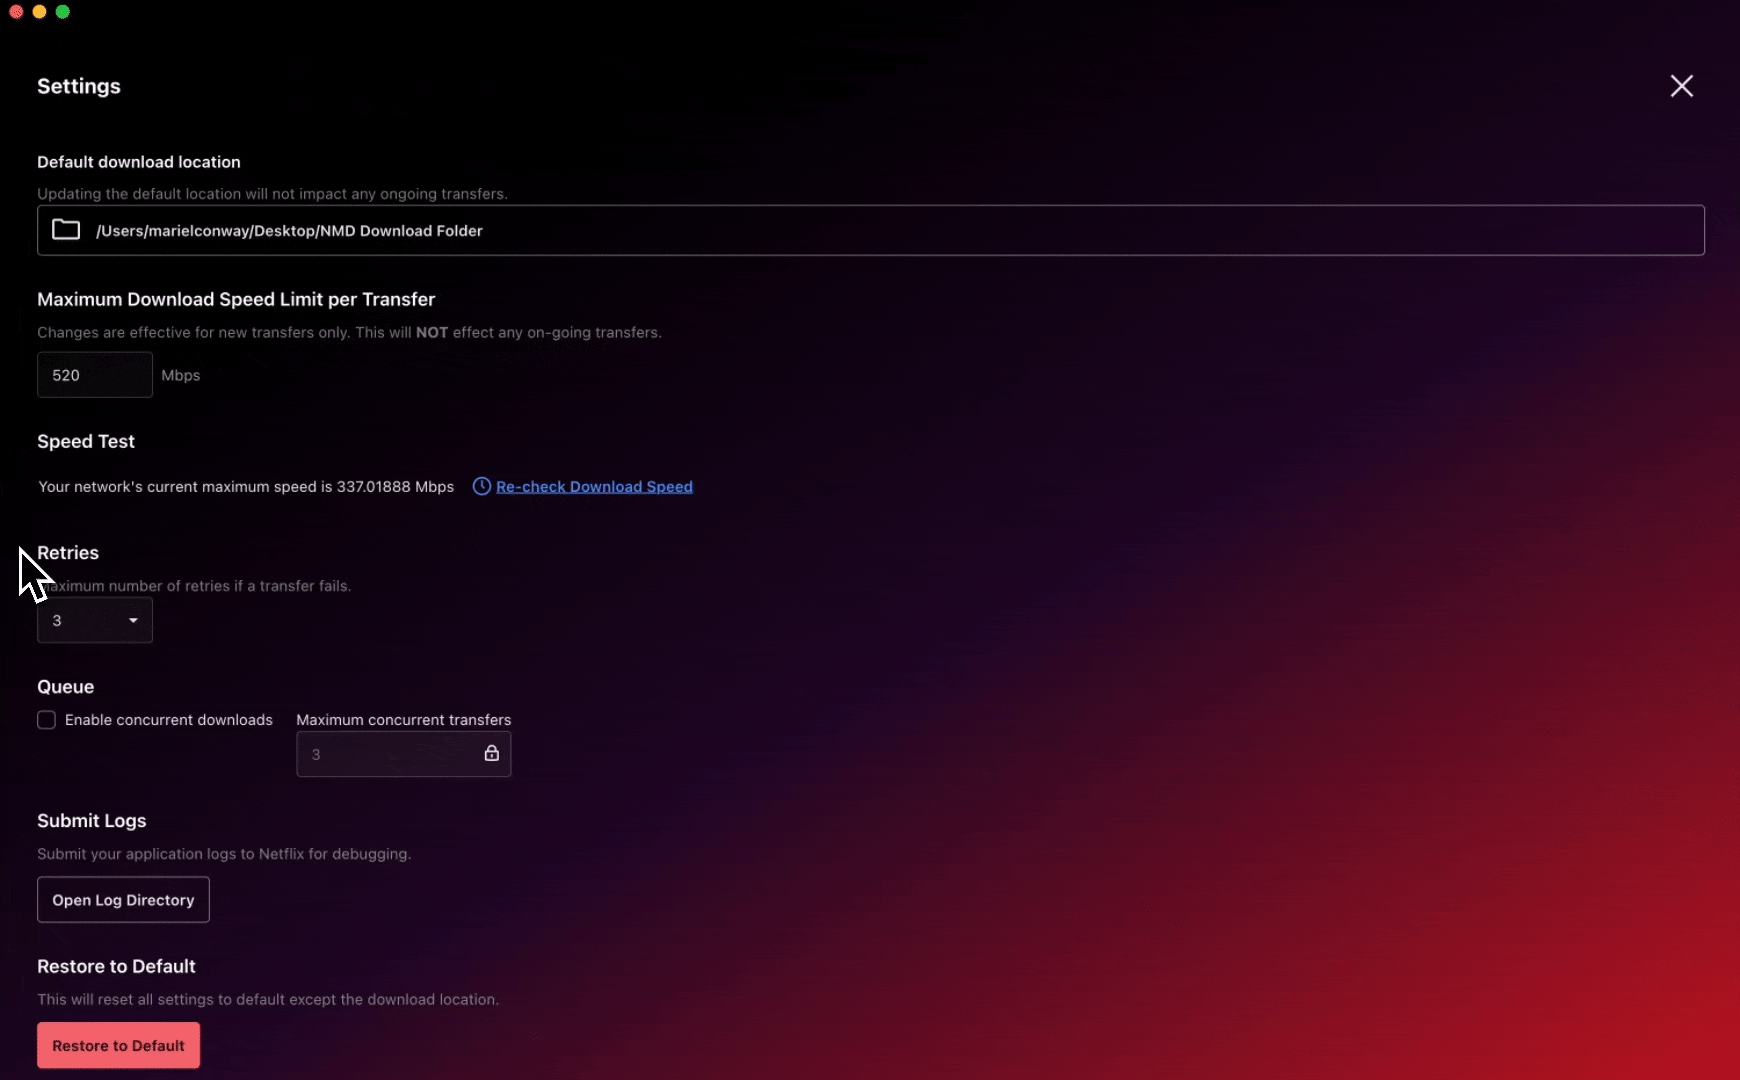1740x1080 pixels.
Task: Click the 520 Mbps speed limit field
Action: coord(95,375)
